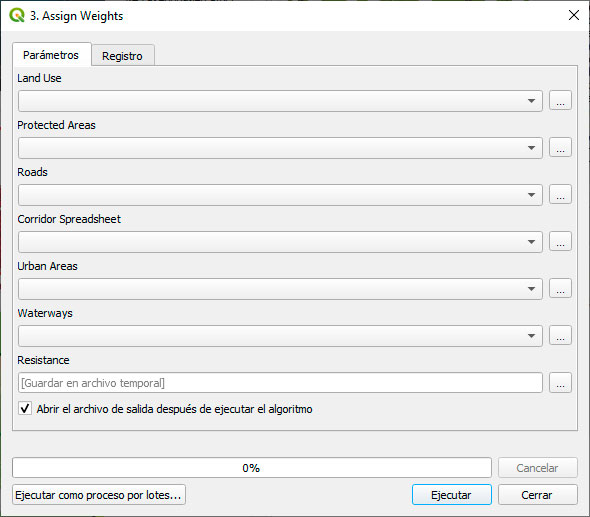This screenshot has width=590, height=517.
Task: Click the QGIS logo in title bar
Action: point(17,15)
